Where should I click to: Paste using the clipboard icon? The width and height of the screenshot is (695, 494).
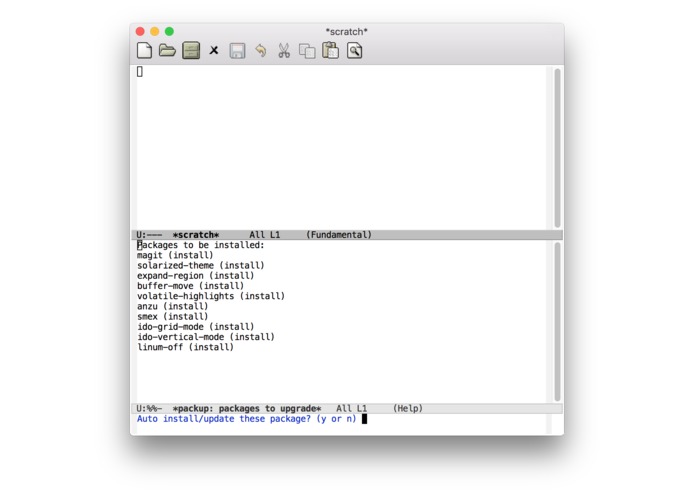331,50
